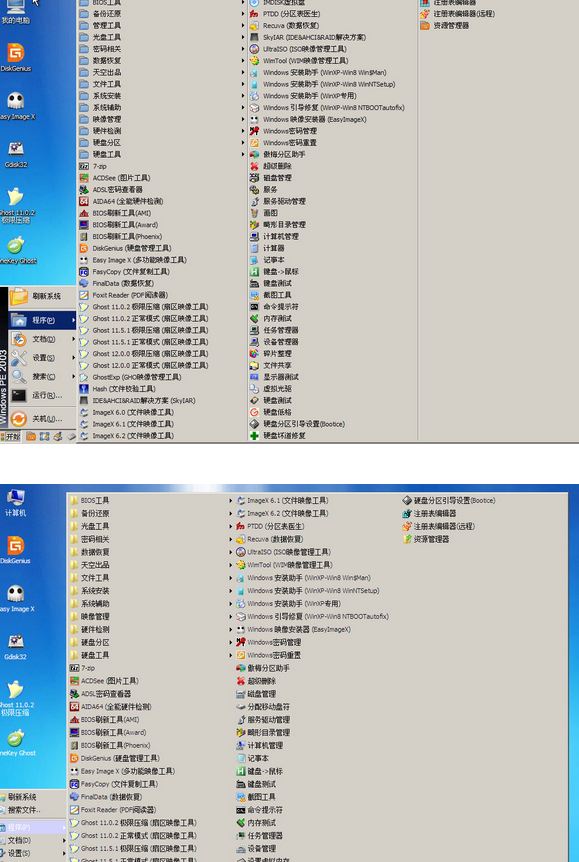Launch 显示器测试 monitor test
The height and width of the screenshot is (862, 579).
point(274,377)
